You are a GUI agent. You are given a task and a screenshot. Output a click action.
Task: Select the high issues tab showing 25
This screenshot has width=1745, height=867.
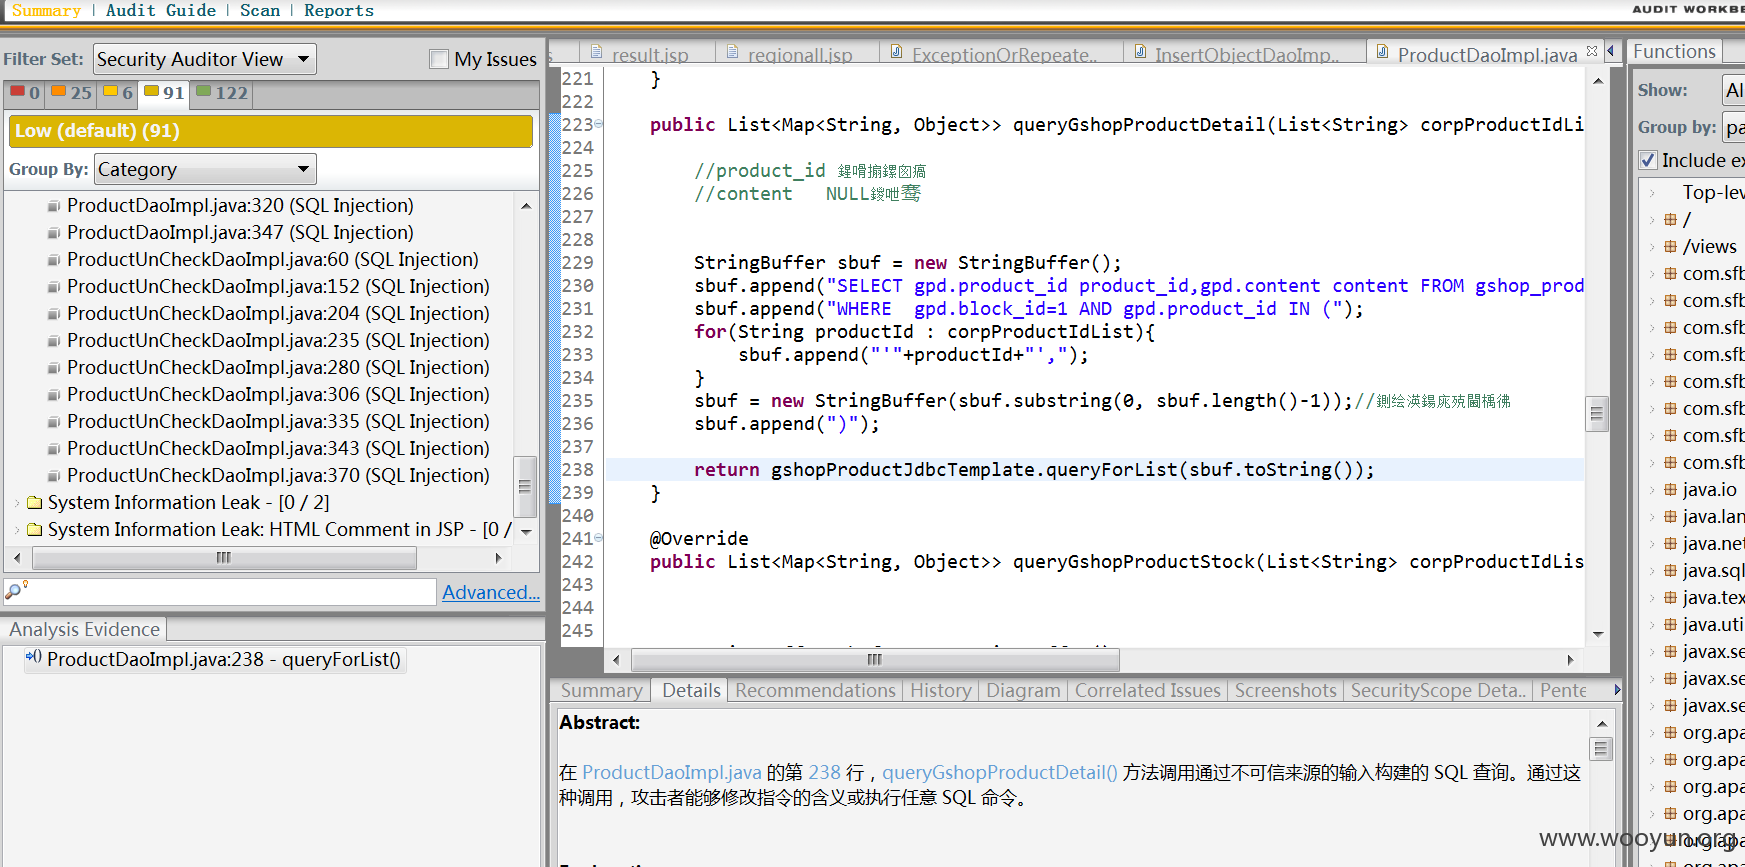[x=71, y=93]
